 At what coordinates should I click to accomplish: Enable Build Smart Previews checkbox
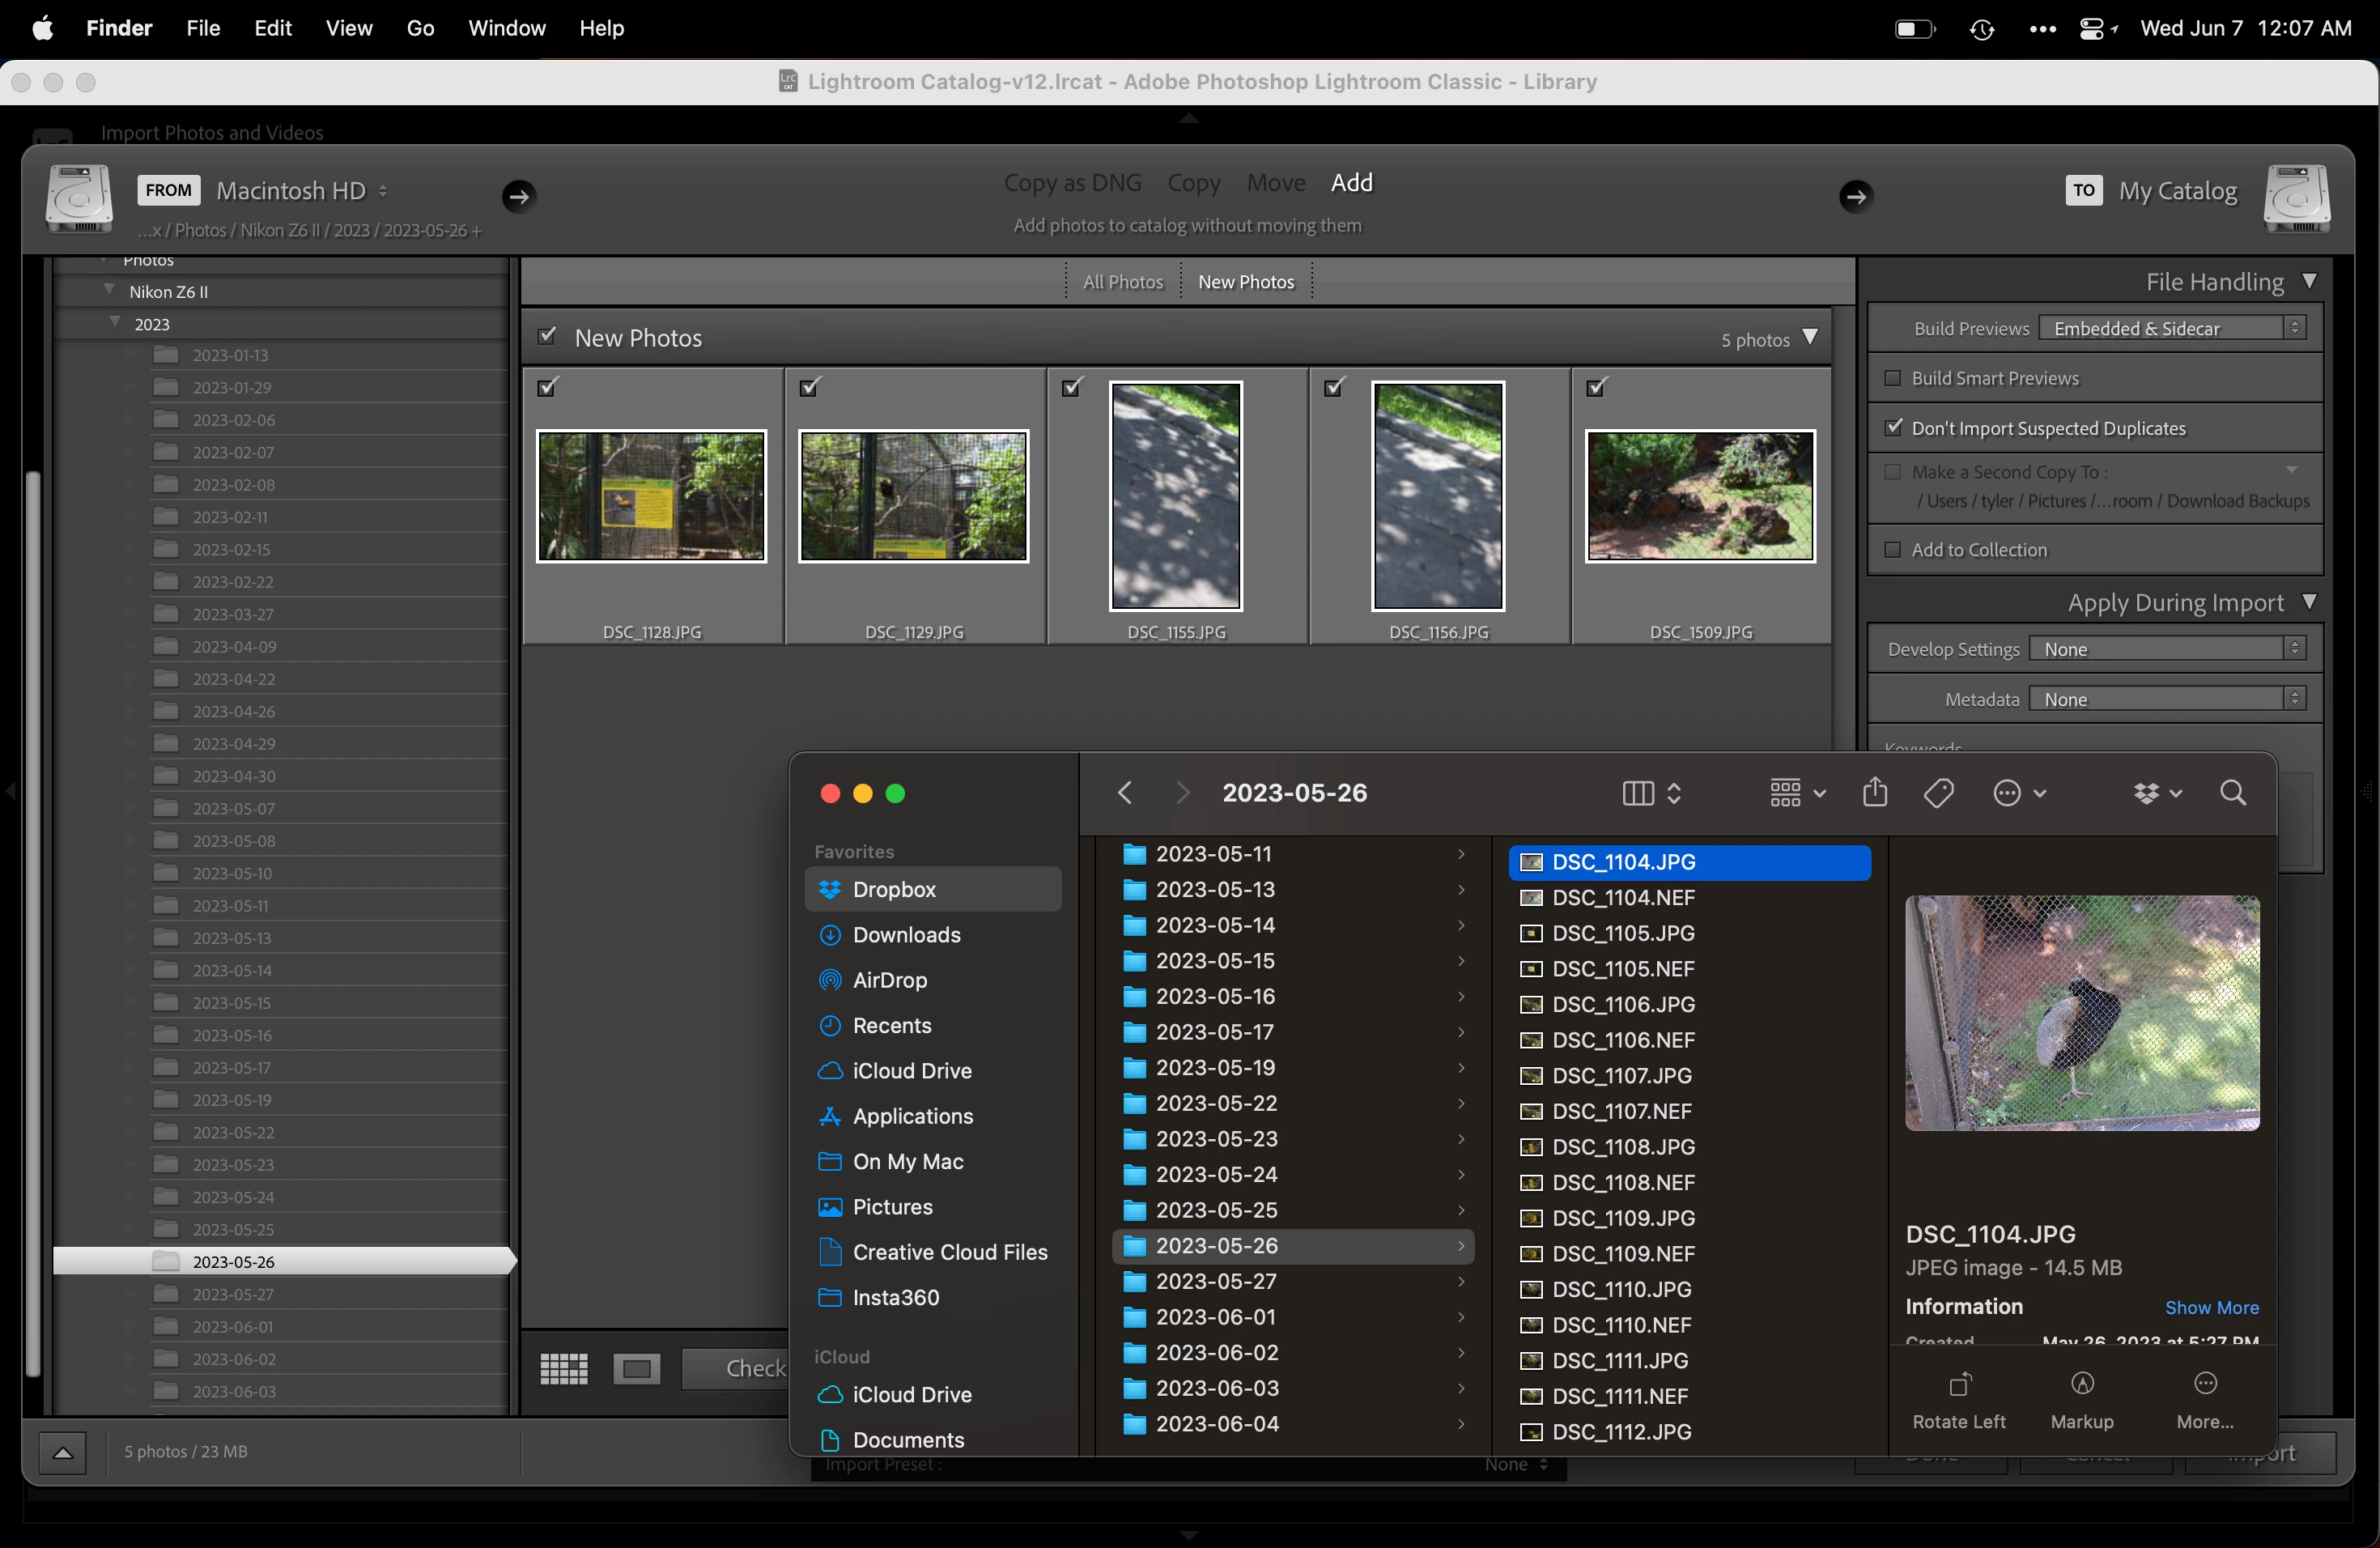(1892, 378)
